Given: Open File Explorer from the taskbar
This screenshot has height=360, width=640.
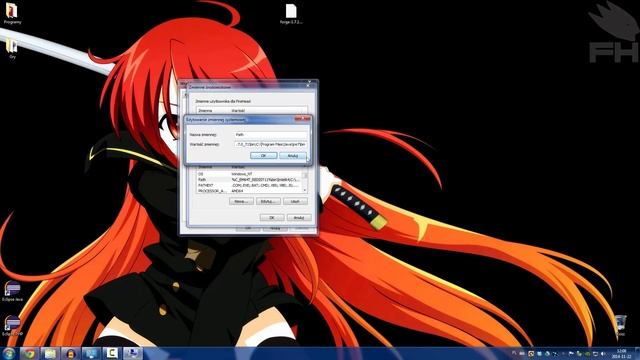Looking at the screenshot, I should pyautogui.click(x=50, y=353).
